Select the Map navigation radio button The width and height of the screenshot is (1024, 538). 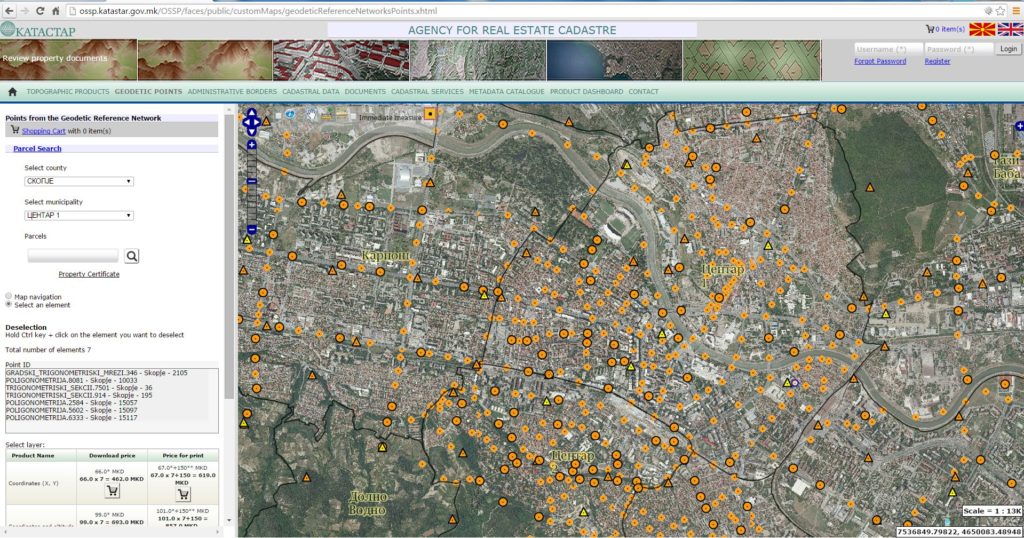tap(9, 297)
